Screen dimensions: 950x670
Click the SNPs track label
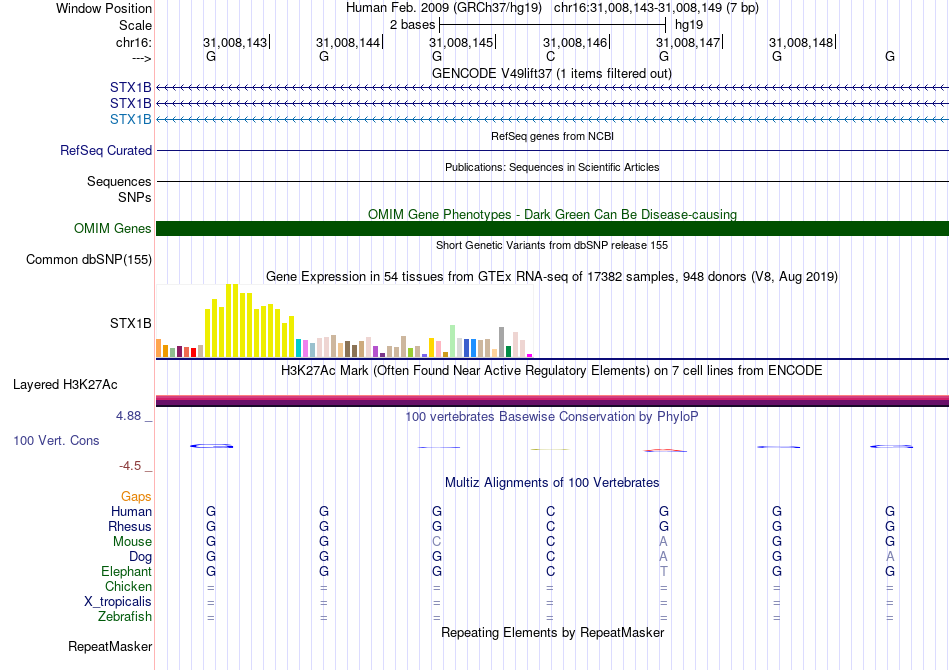click(x=135, y=197)
